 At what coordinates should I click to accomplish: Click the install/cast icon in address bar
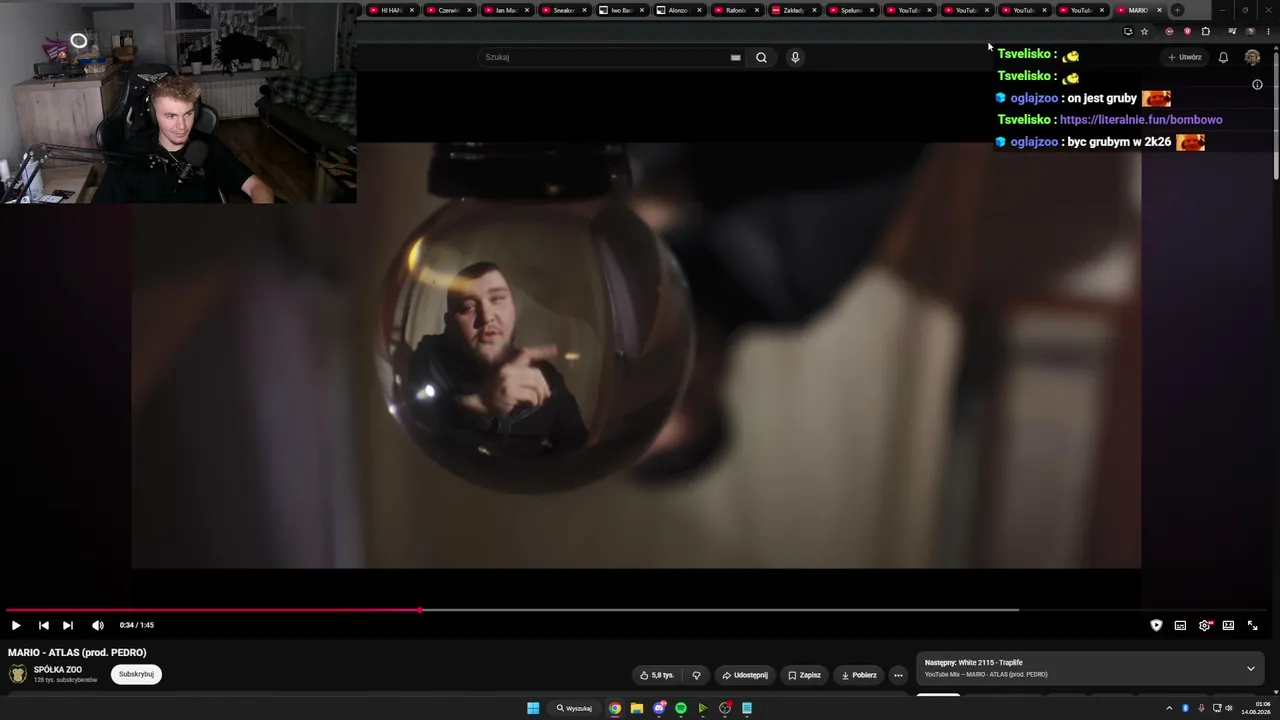coord(1128,31)
